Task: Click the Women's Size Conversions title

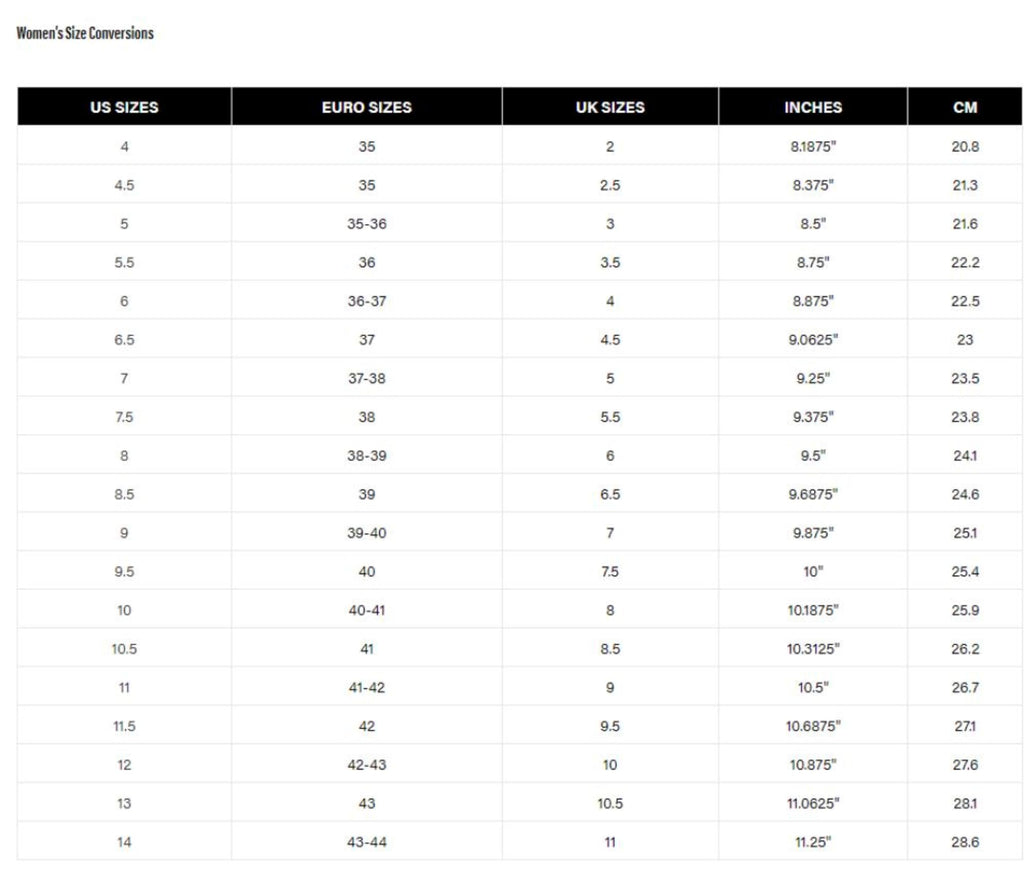Action: pos(85,33)
